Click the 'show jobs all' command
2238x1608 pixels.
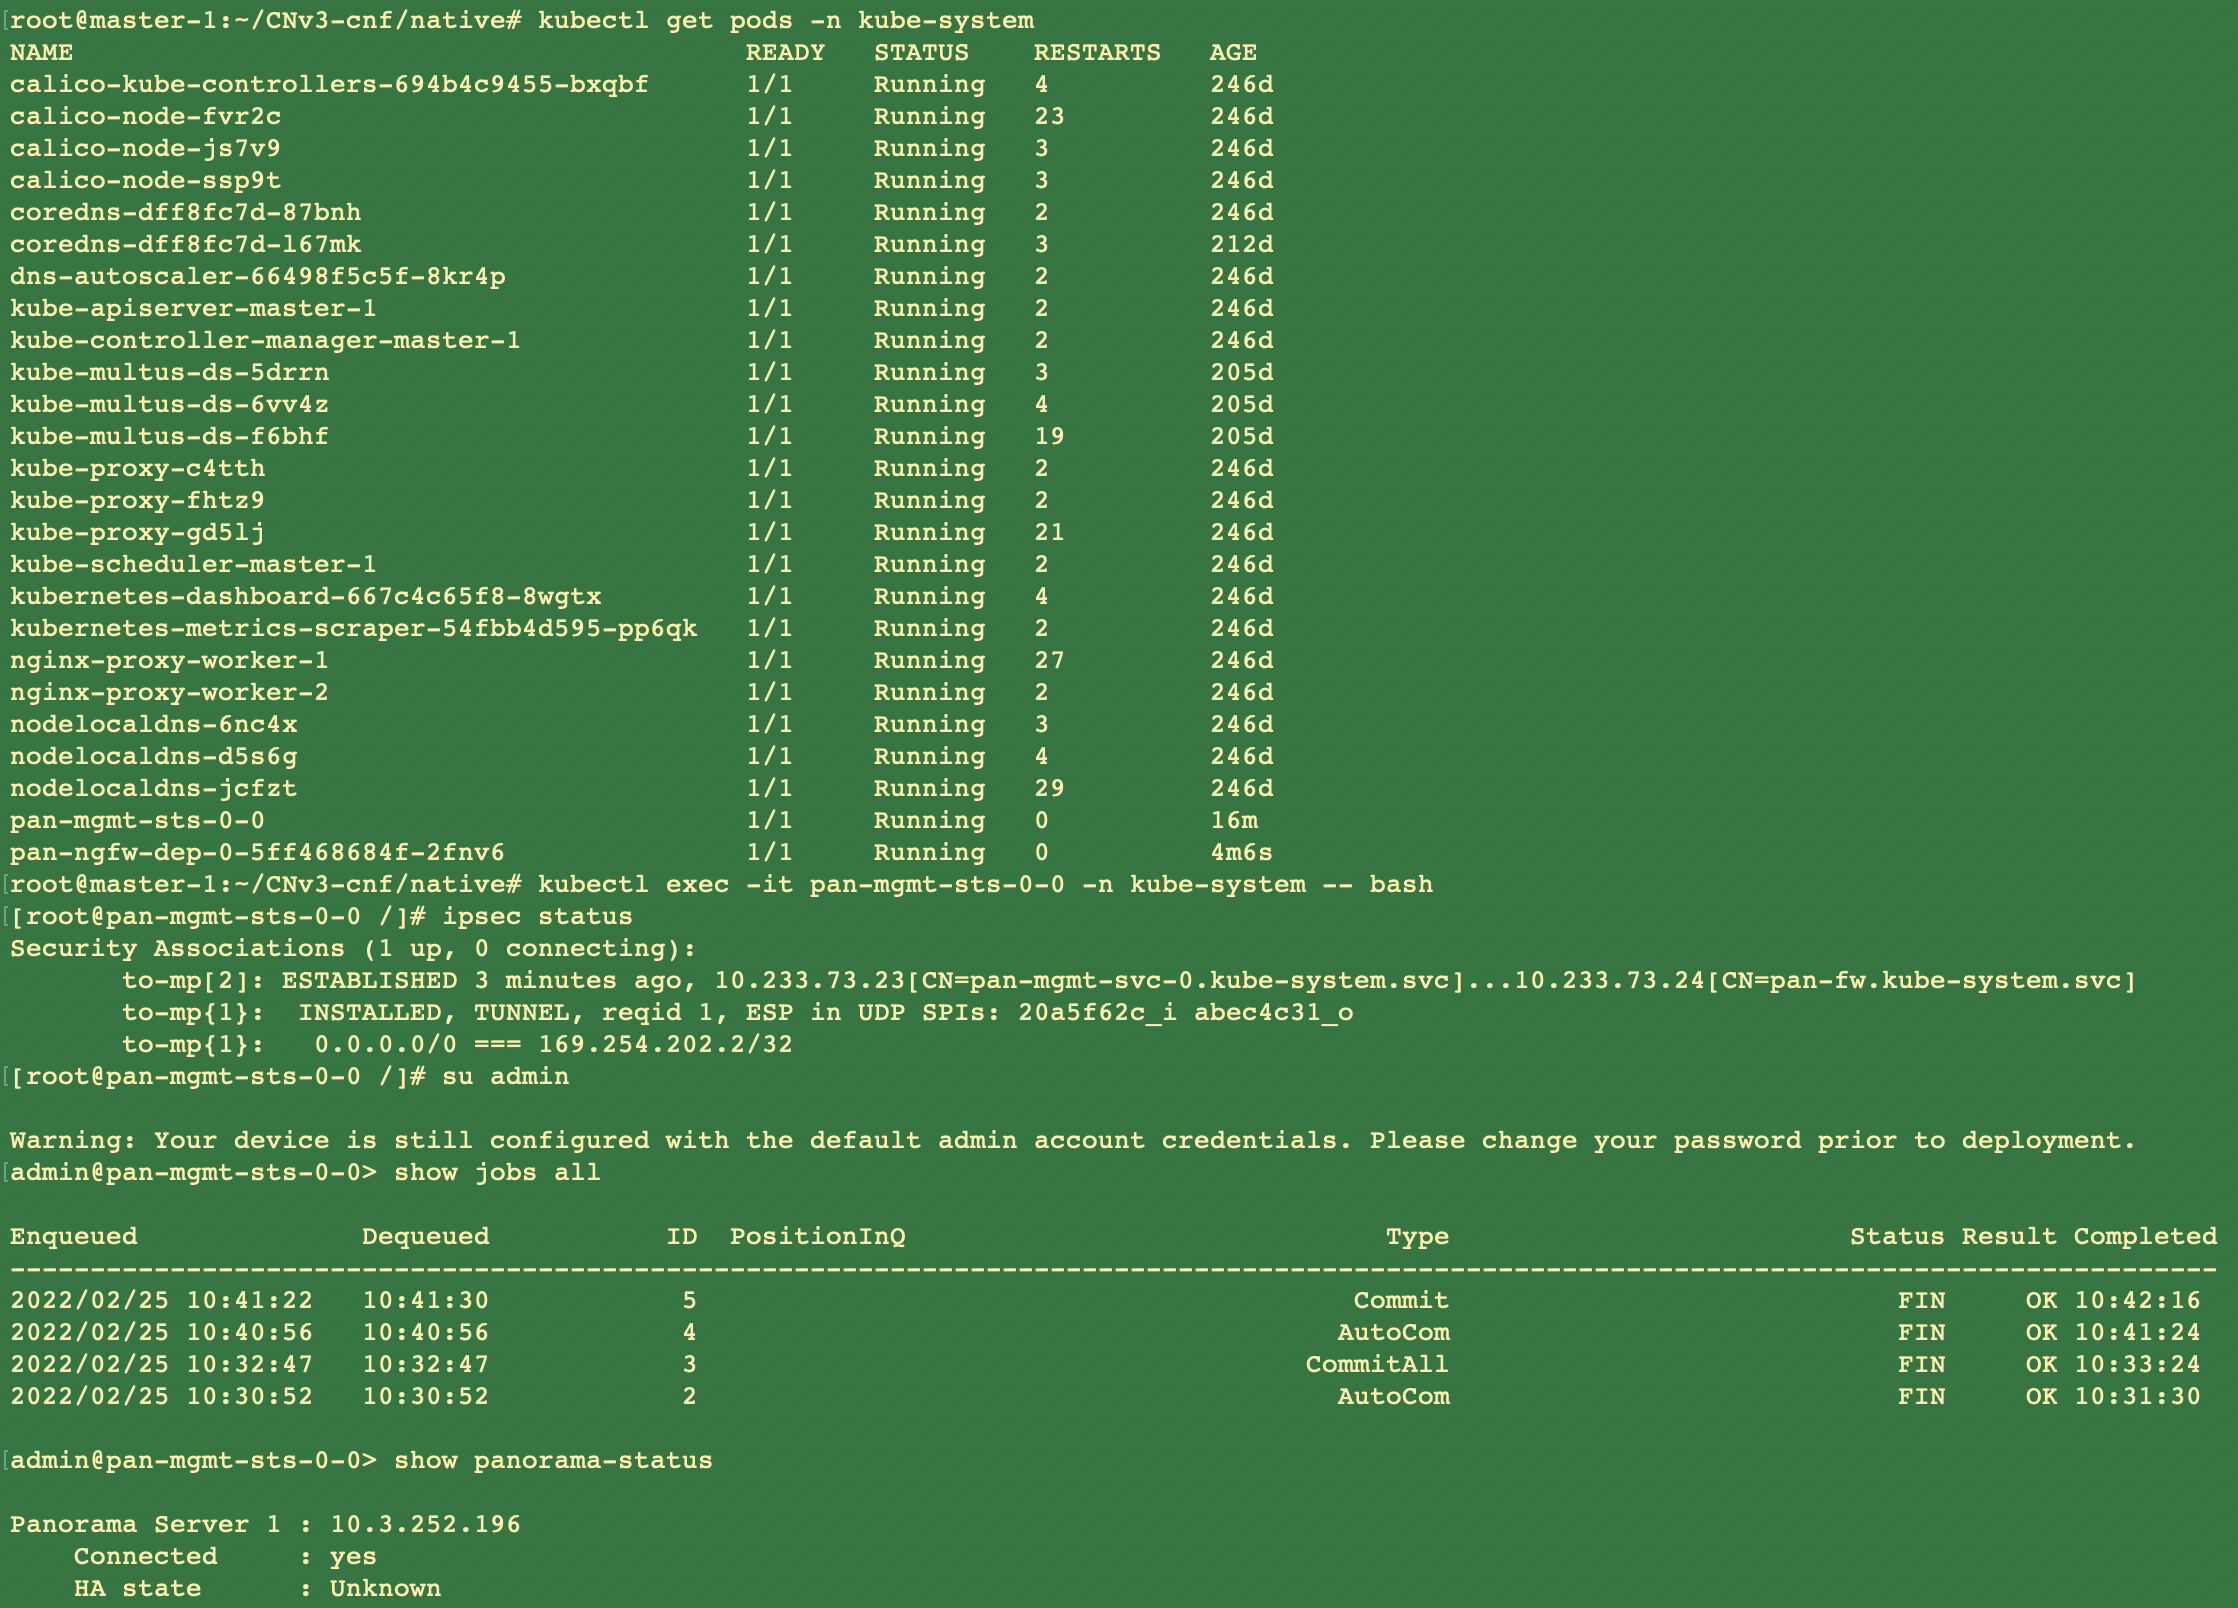coord(497,1173)
